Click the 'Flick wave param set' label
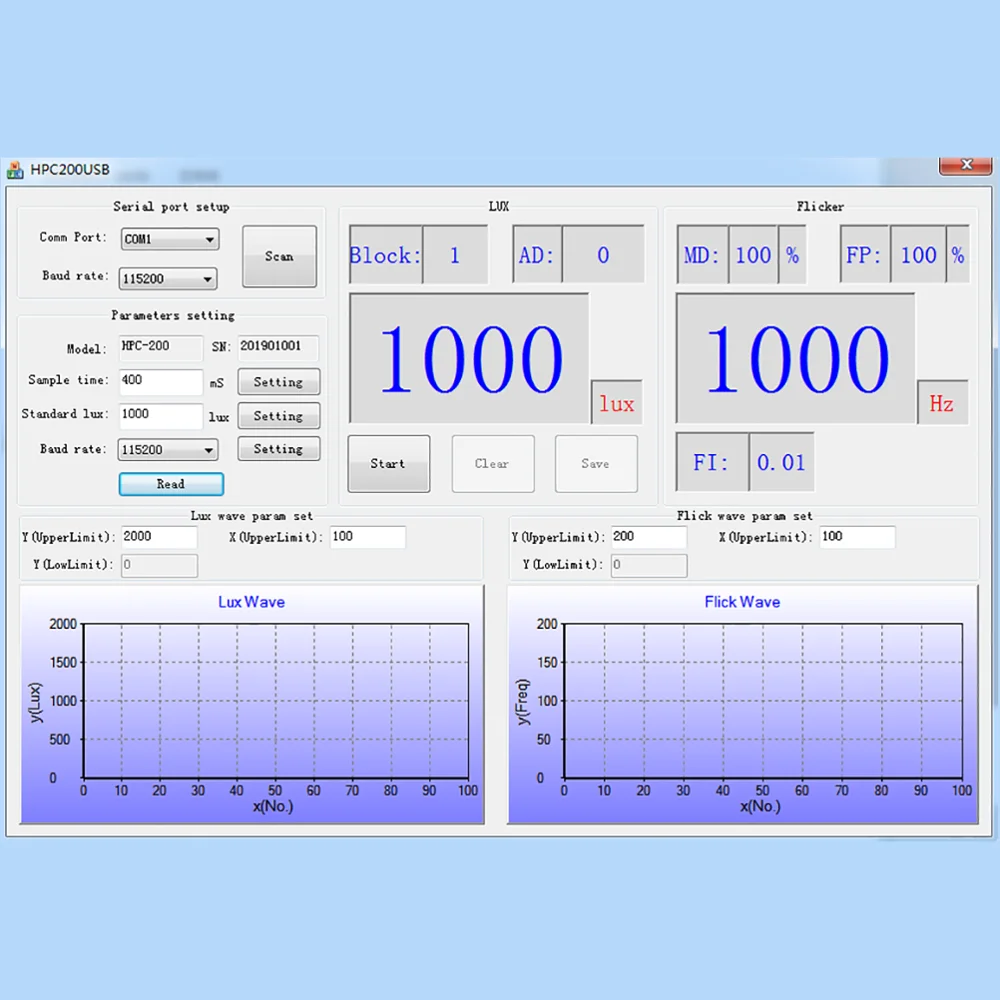The height and width of the screenshot is (1000, 1000). click(744, 516)
